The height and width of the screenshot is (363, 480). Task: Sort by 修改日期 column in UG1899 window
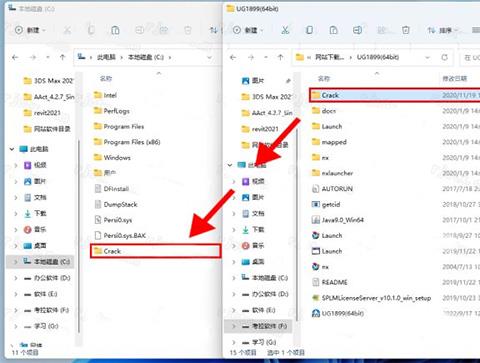455,79
